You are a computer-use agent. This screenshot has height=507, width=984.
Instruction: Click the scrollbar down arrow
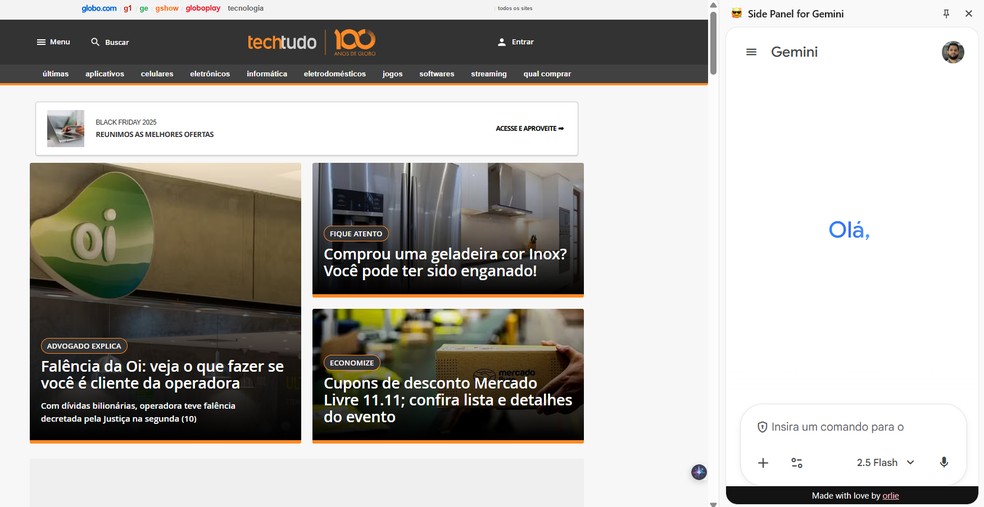point(713,503)
